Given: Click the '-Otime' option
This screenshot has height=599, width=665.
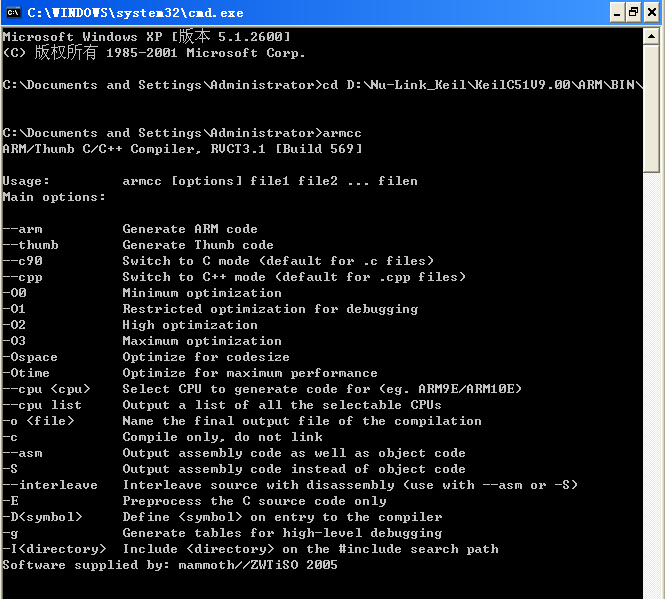Looking at the screenshot, I should [x=26, y=373].
